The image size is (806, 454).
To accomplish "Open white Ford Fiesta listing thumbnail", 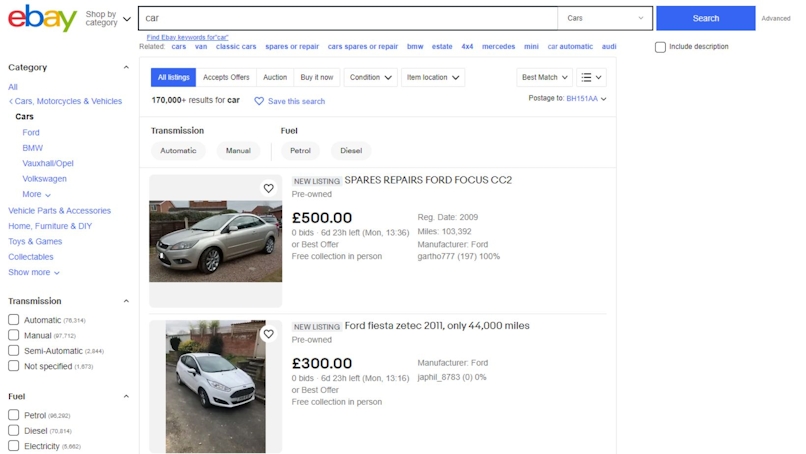I will click(x=215, y=387).
